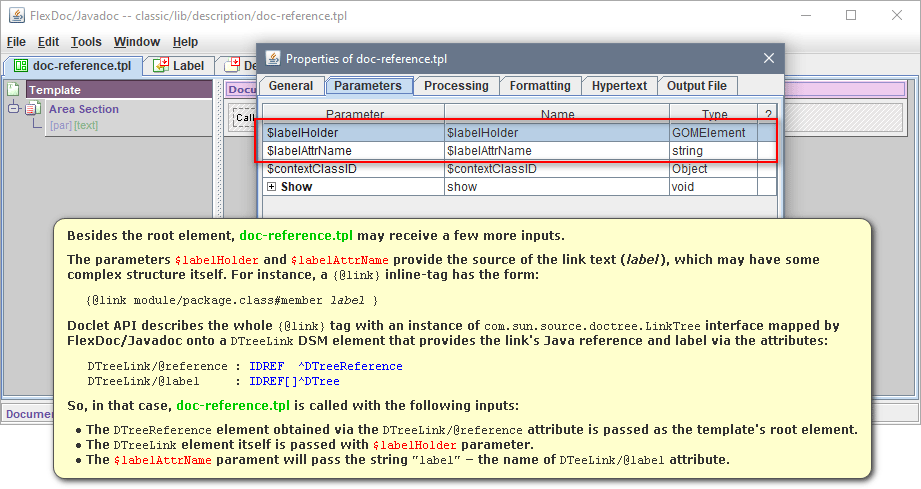921x489 pixels.
Task: Collapse the Area Section tree node
Action: tap(14, 109)
